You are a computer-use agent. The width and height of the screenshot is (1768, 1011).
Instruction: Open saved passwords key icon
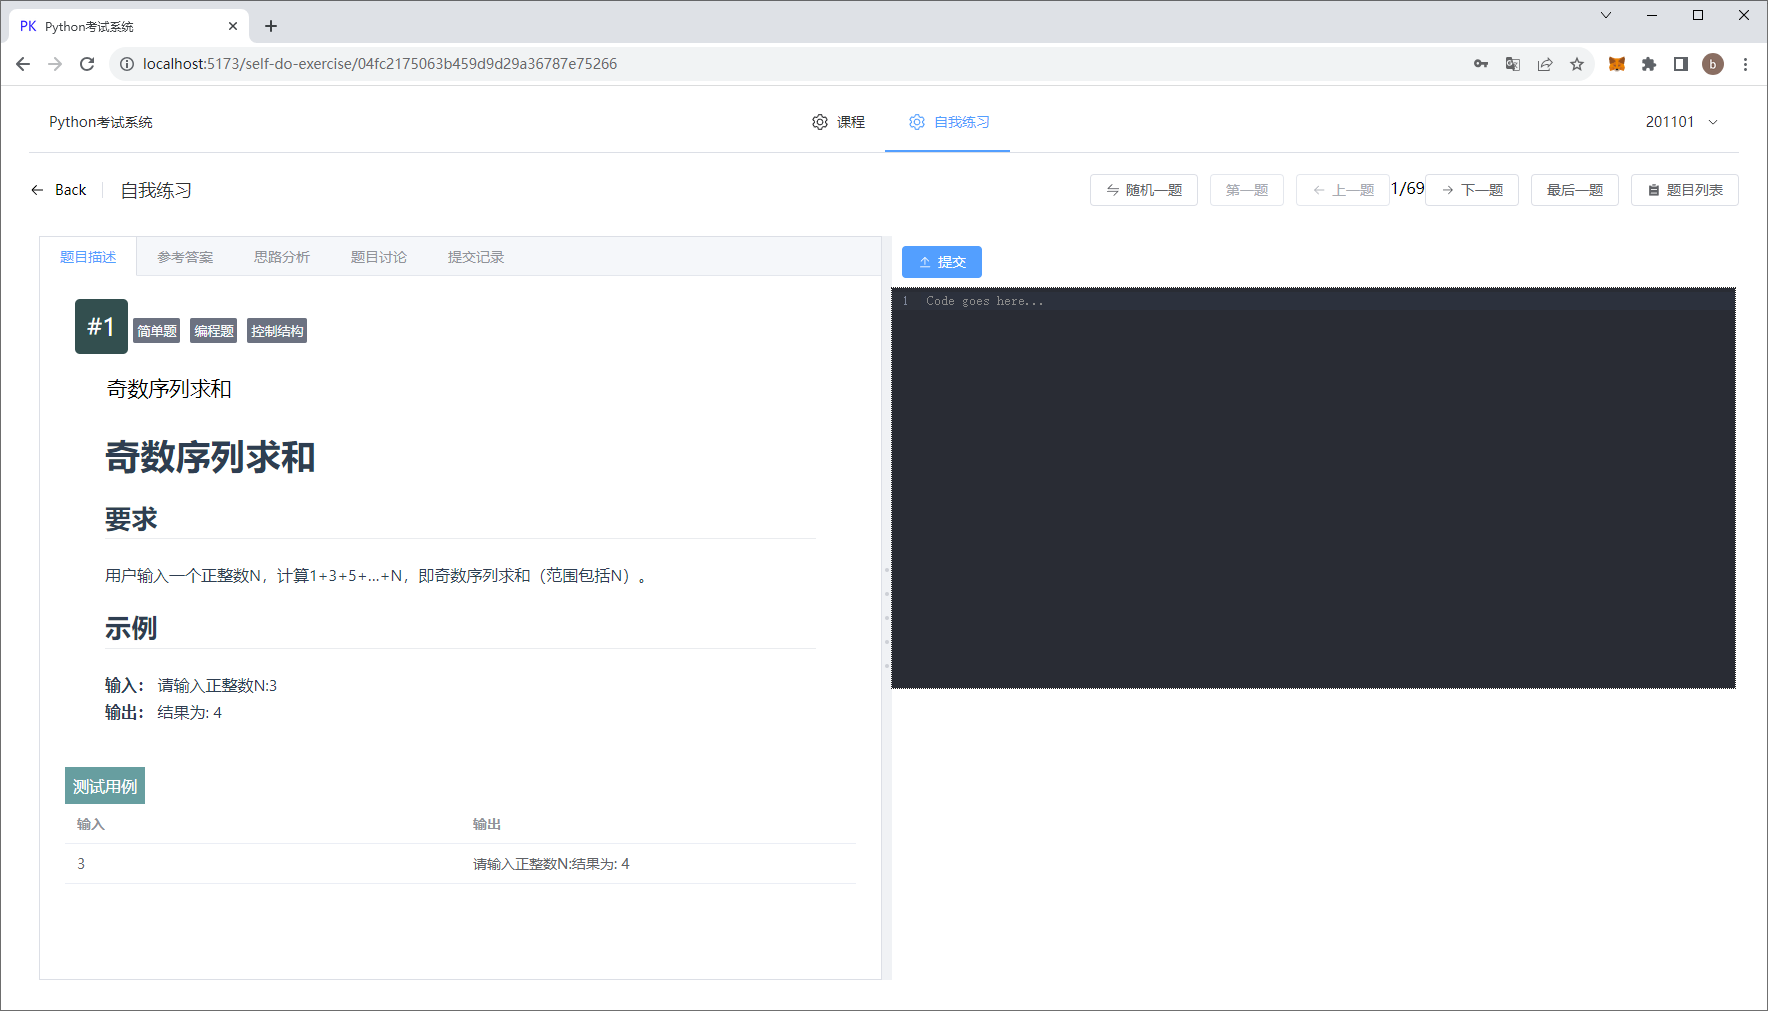[x=1481, y=64]
